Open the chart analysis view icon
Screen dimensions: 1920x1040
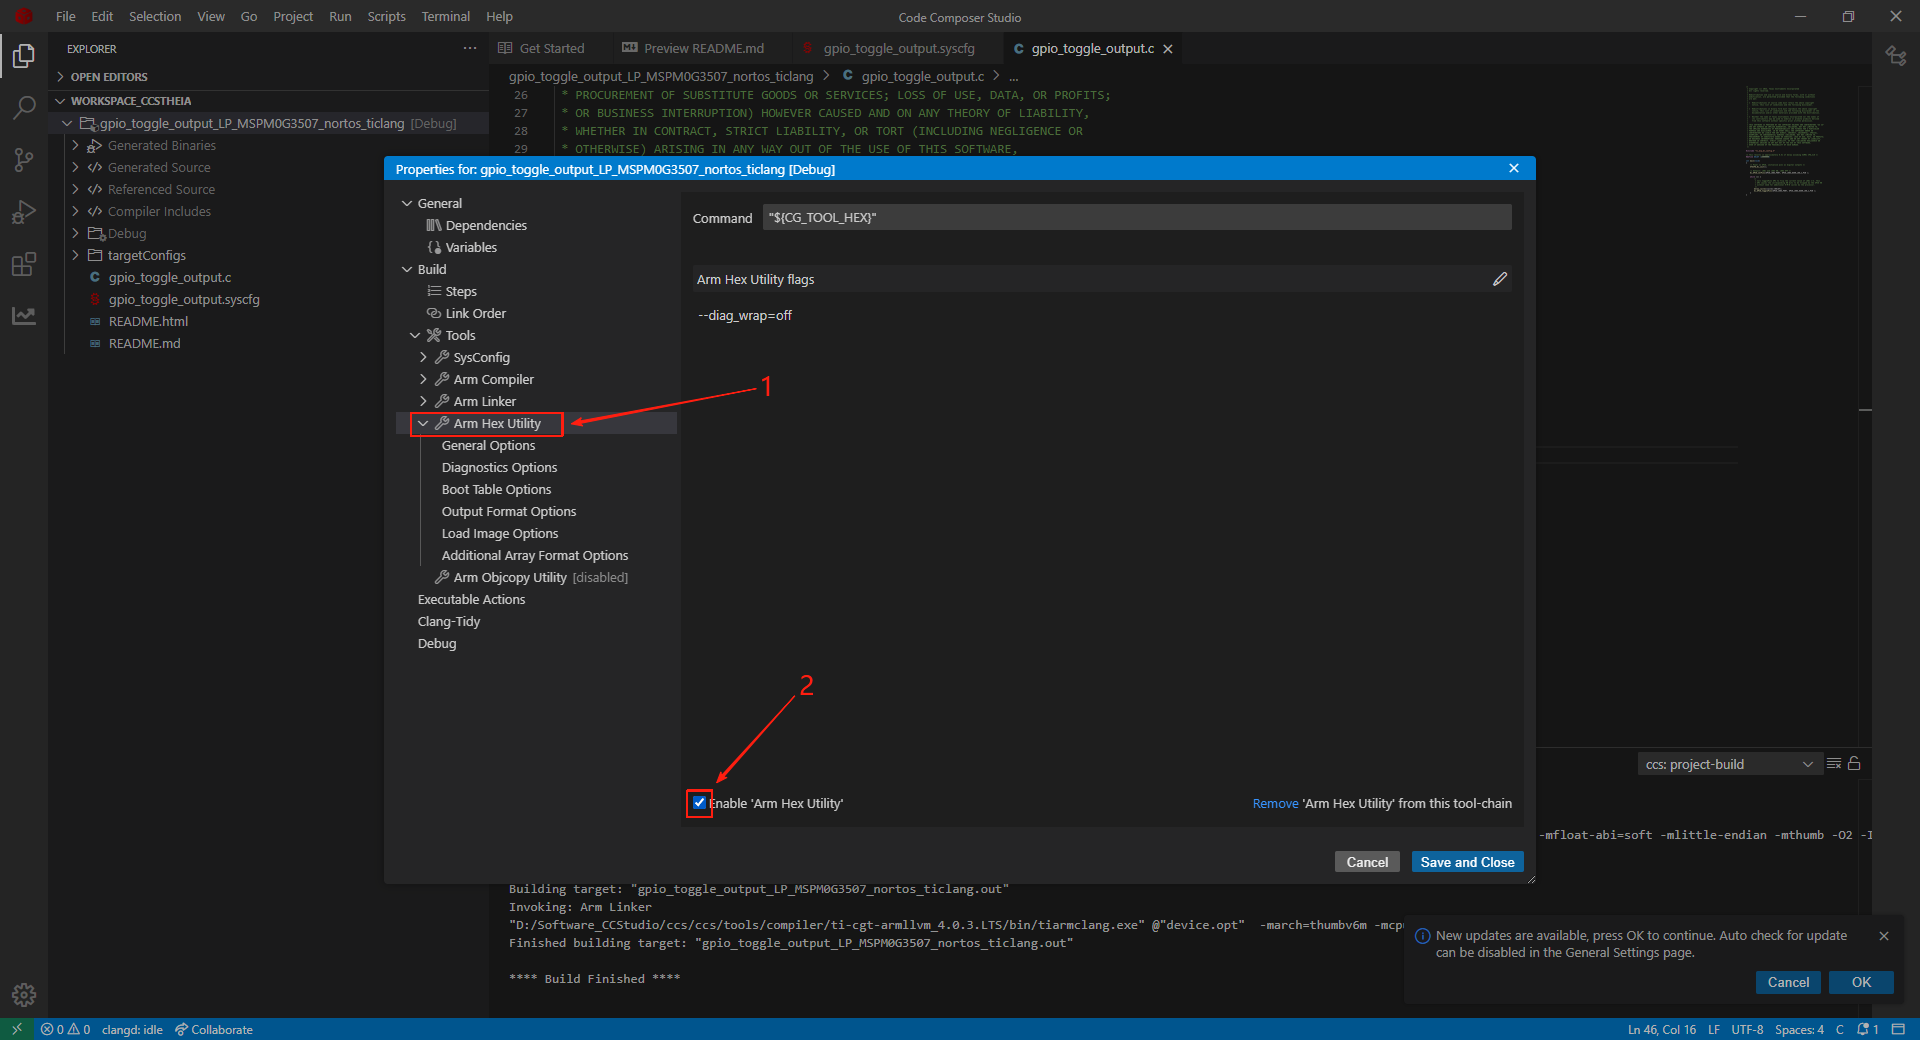24,316
